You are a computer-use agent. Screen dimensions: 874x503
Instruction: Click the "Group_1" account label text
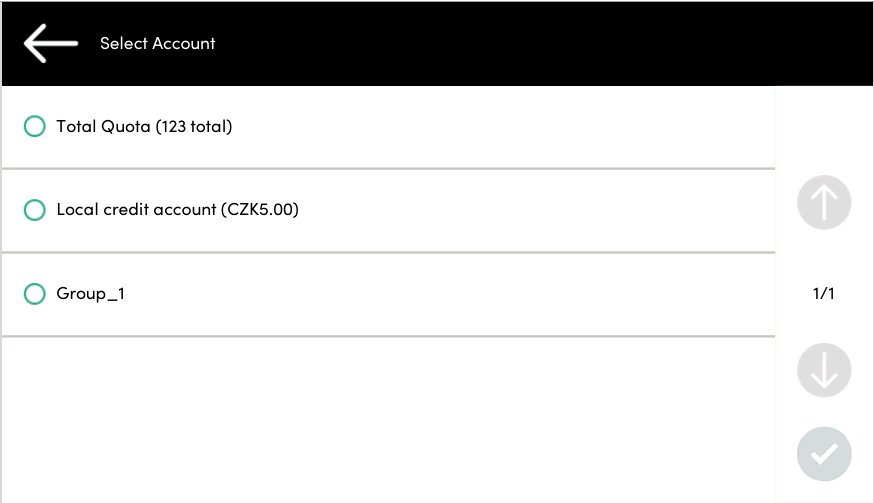pyautogui.click(x=90, y=294)
